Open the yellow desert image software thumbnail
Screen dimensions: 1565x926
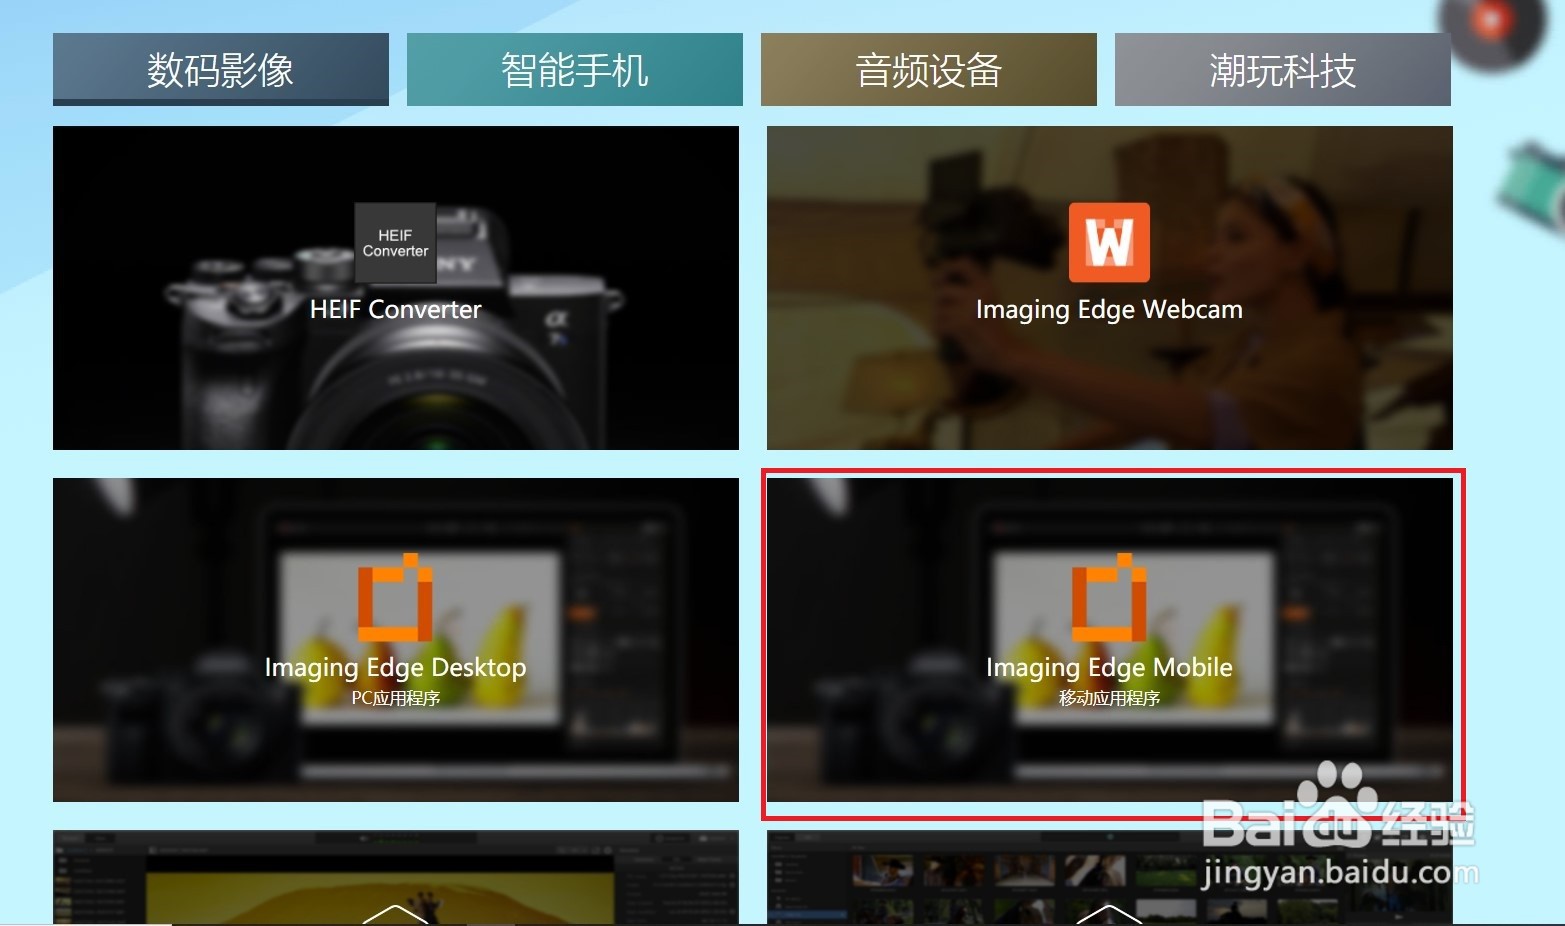[x=395, y=877]
